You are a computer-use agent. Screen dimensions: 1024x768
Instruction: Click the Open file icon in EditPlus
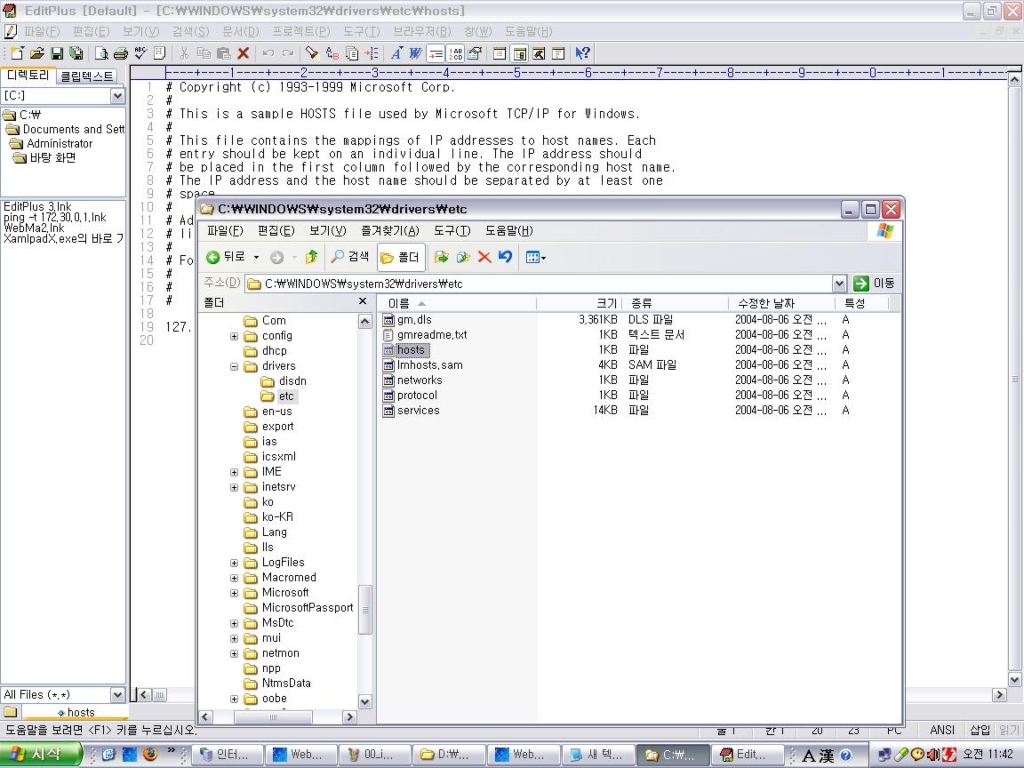[37, 54]
